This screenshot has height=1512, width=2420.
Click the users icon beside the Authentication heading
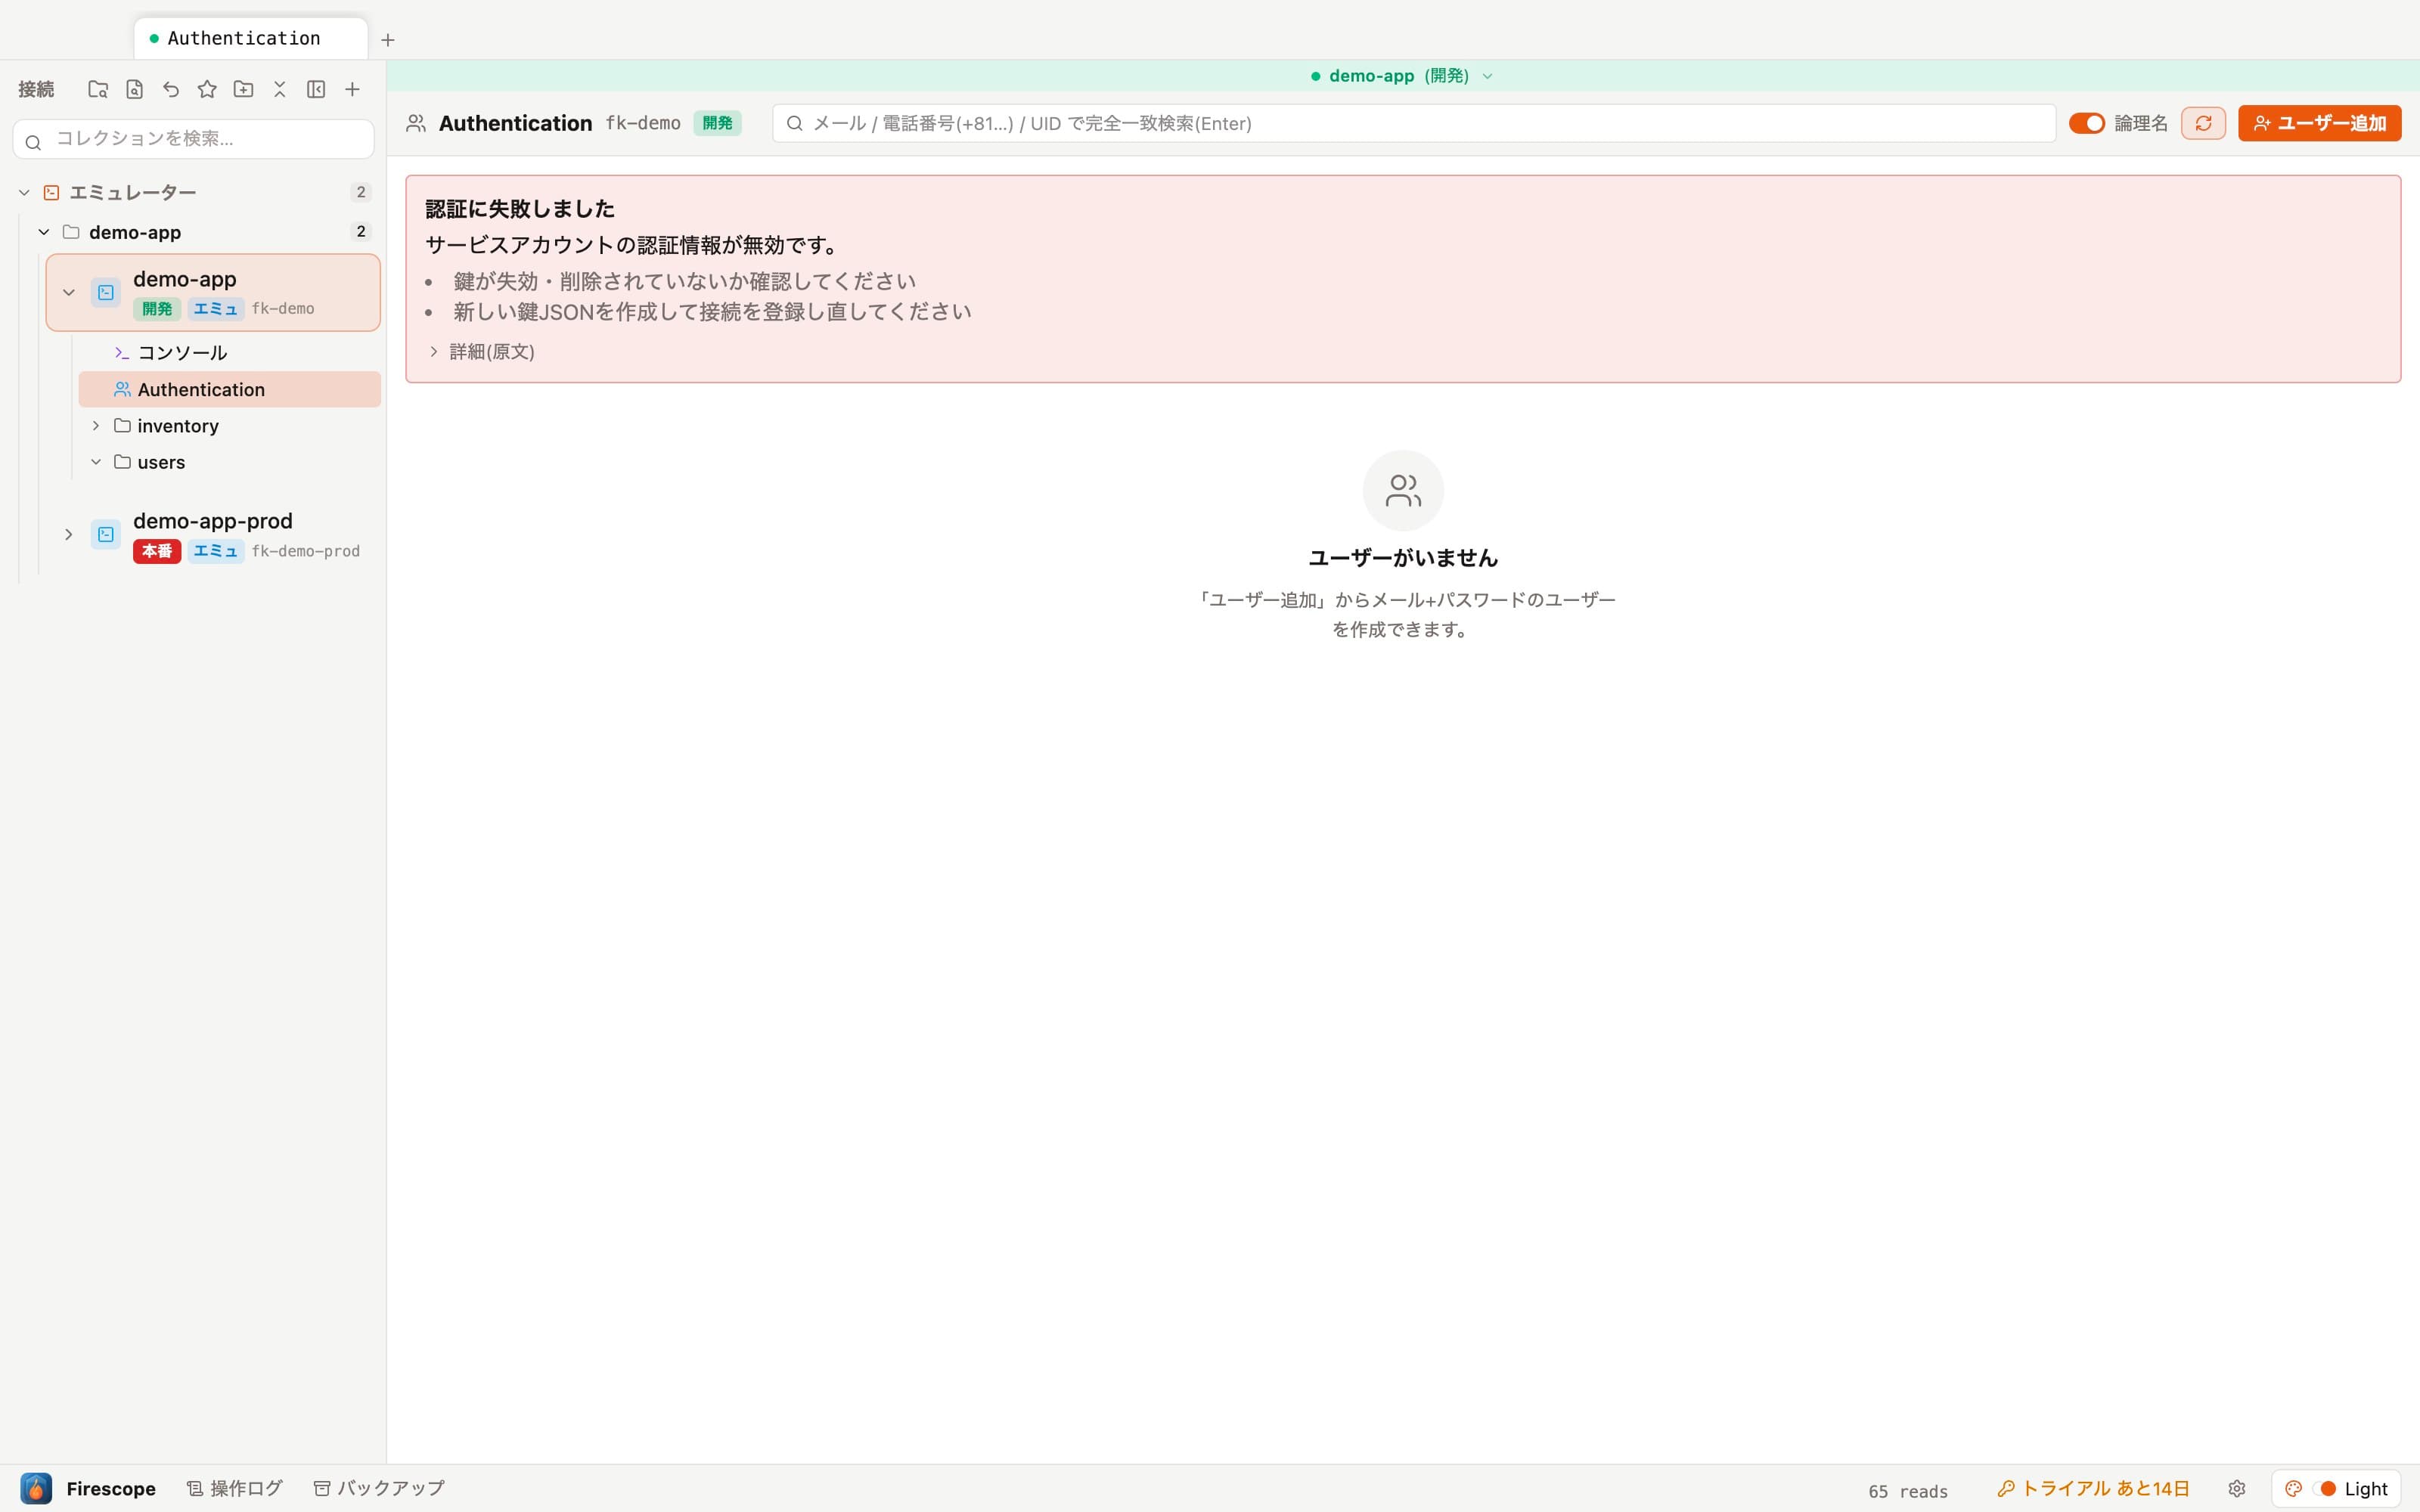tap(416, 123)
